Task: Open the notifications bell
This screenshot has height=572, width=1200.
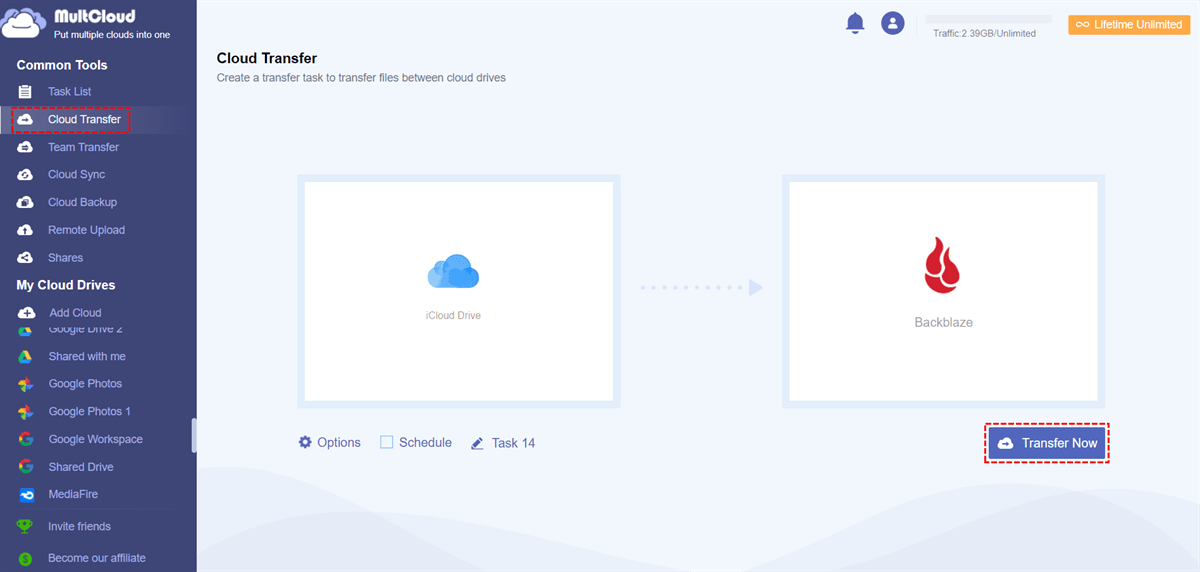Action: 855,23
